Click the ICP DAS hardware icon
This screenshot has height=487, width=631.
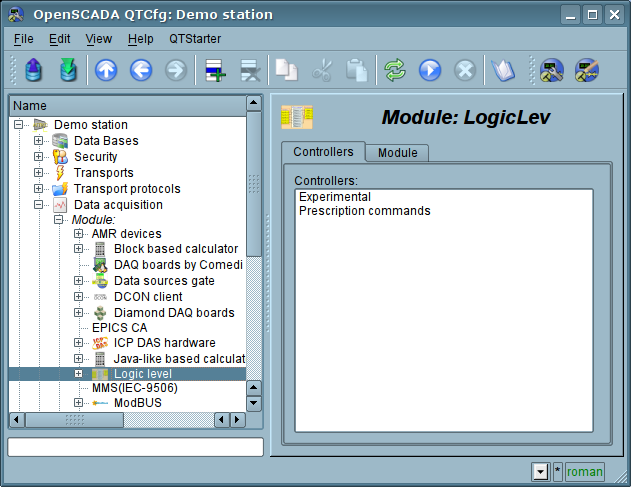pos(100,343)
